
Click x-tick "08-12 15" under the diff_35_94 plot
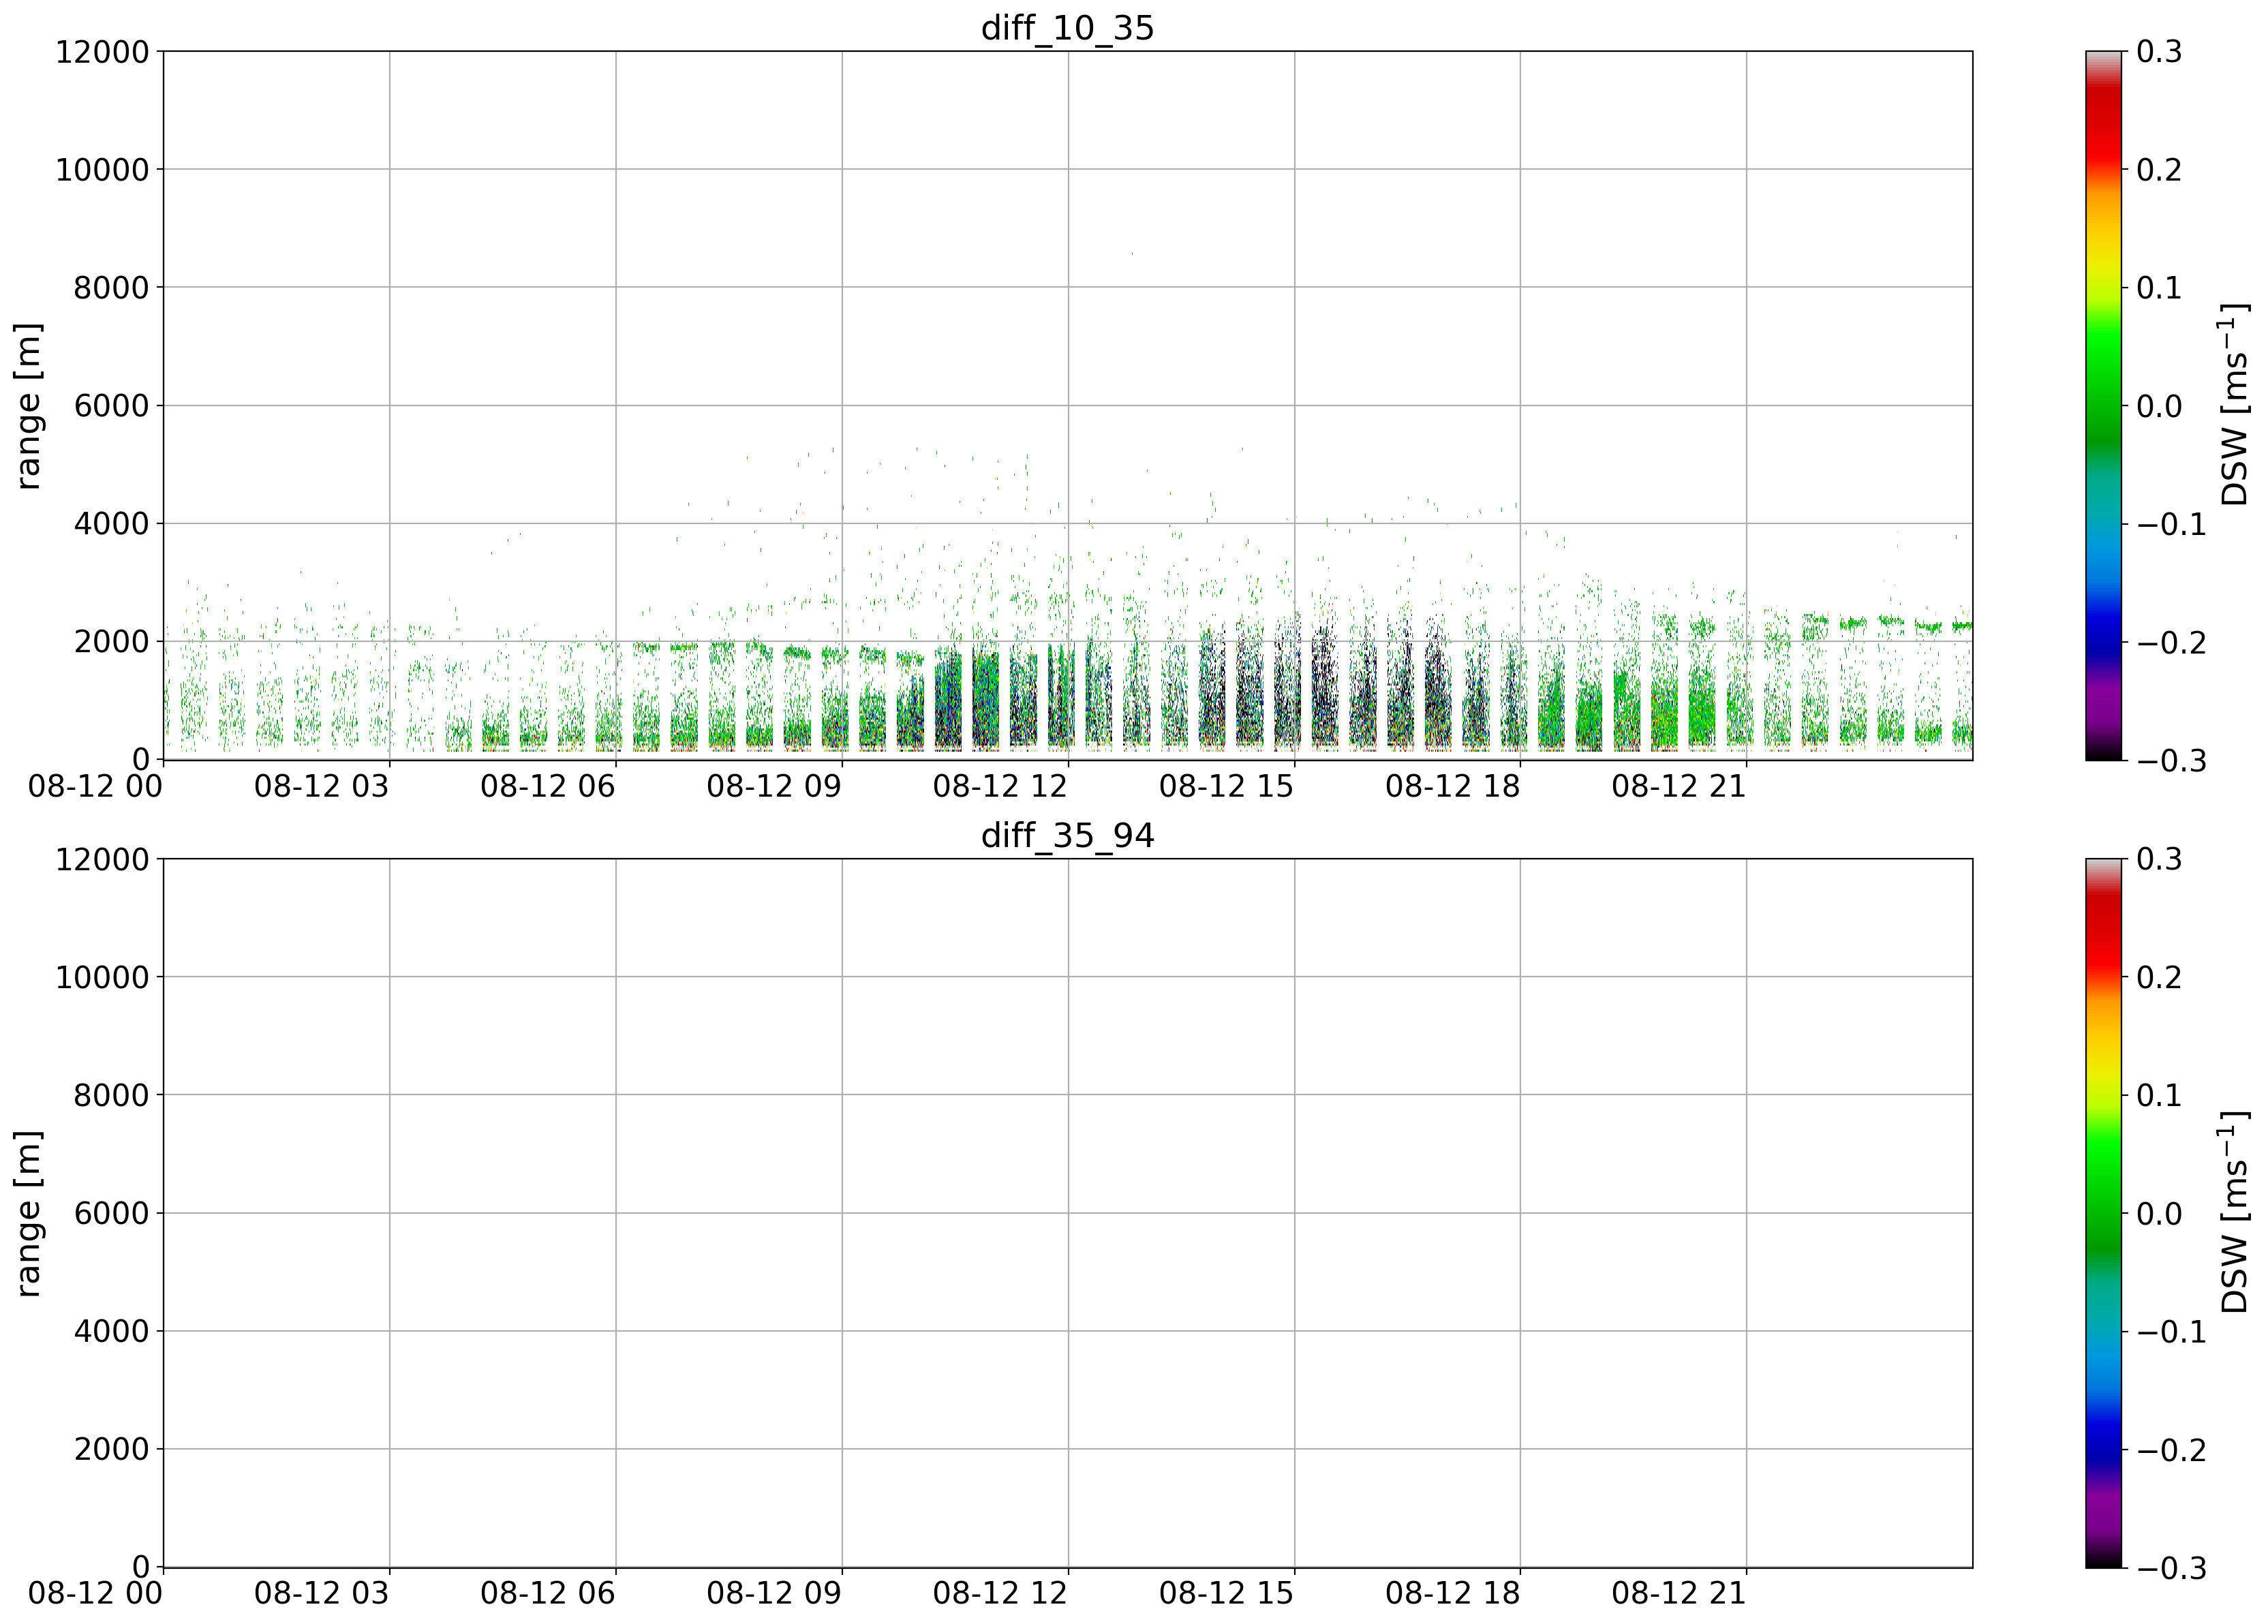coord(1226,1594)
